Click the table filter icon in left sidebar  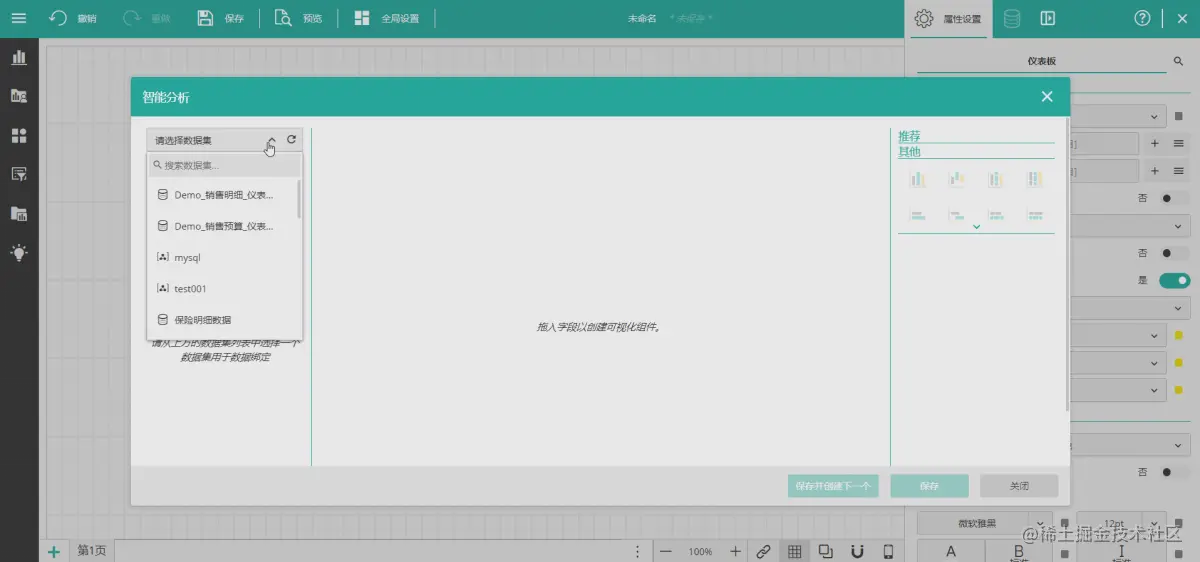click(19, 174)
